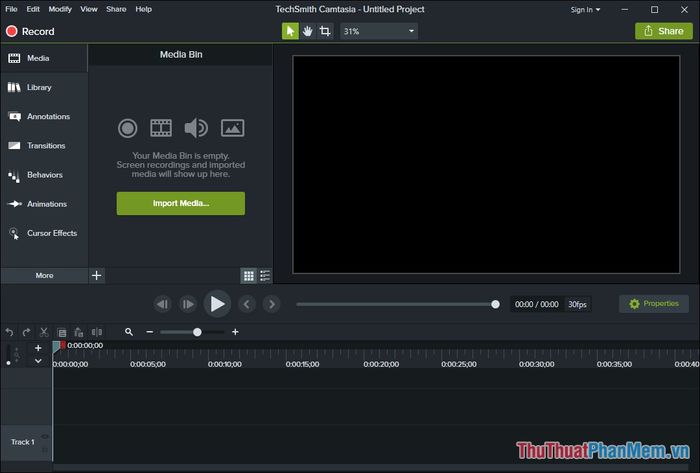Screen dimensions: 700x473
Task: Zoom out timeline with minus button
Action: [150, 332]
